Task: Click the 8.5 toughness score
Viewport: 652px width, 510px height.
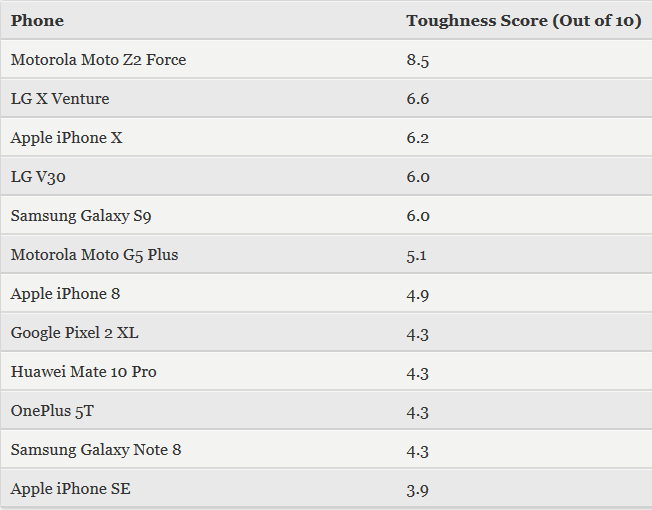Action: click(x=418, y=60)
